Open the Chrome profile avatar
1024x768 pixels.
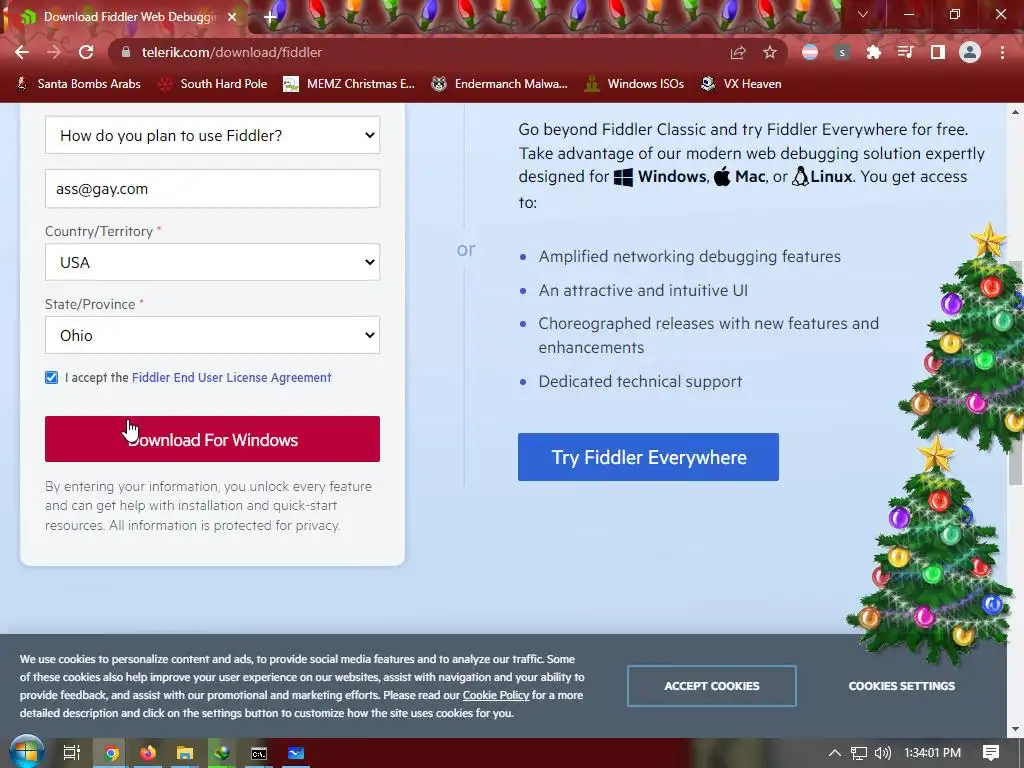pyautogui.click(x=970, y=52)
